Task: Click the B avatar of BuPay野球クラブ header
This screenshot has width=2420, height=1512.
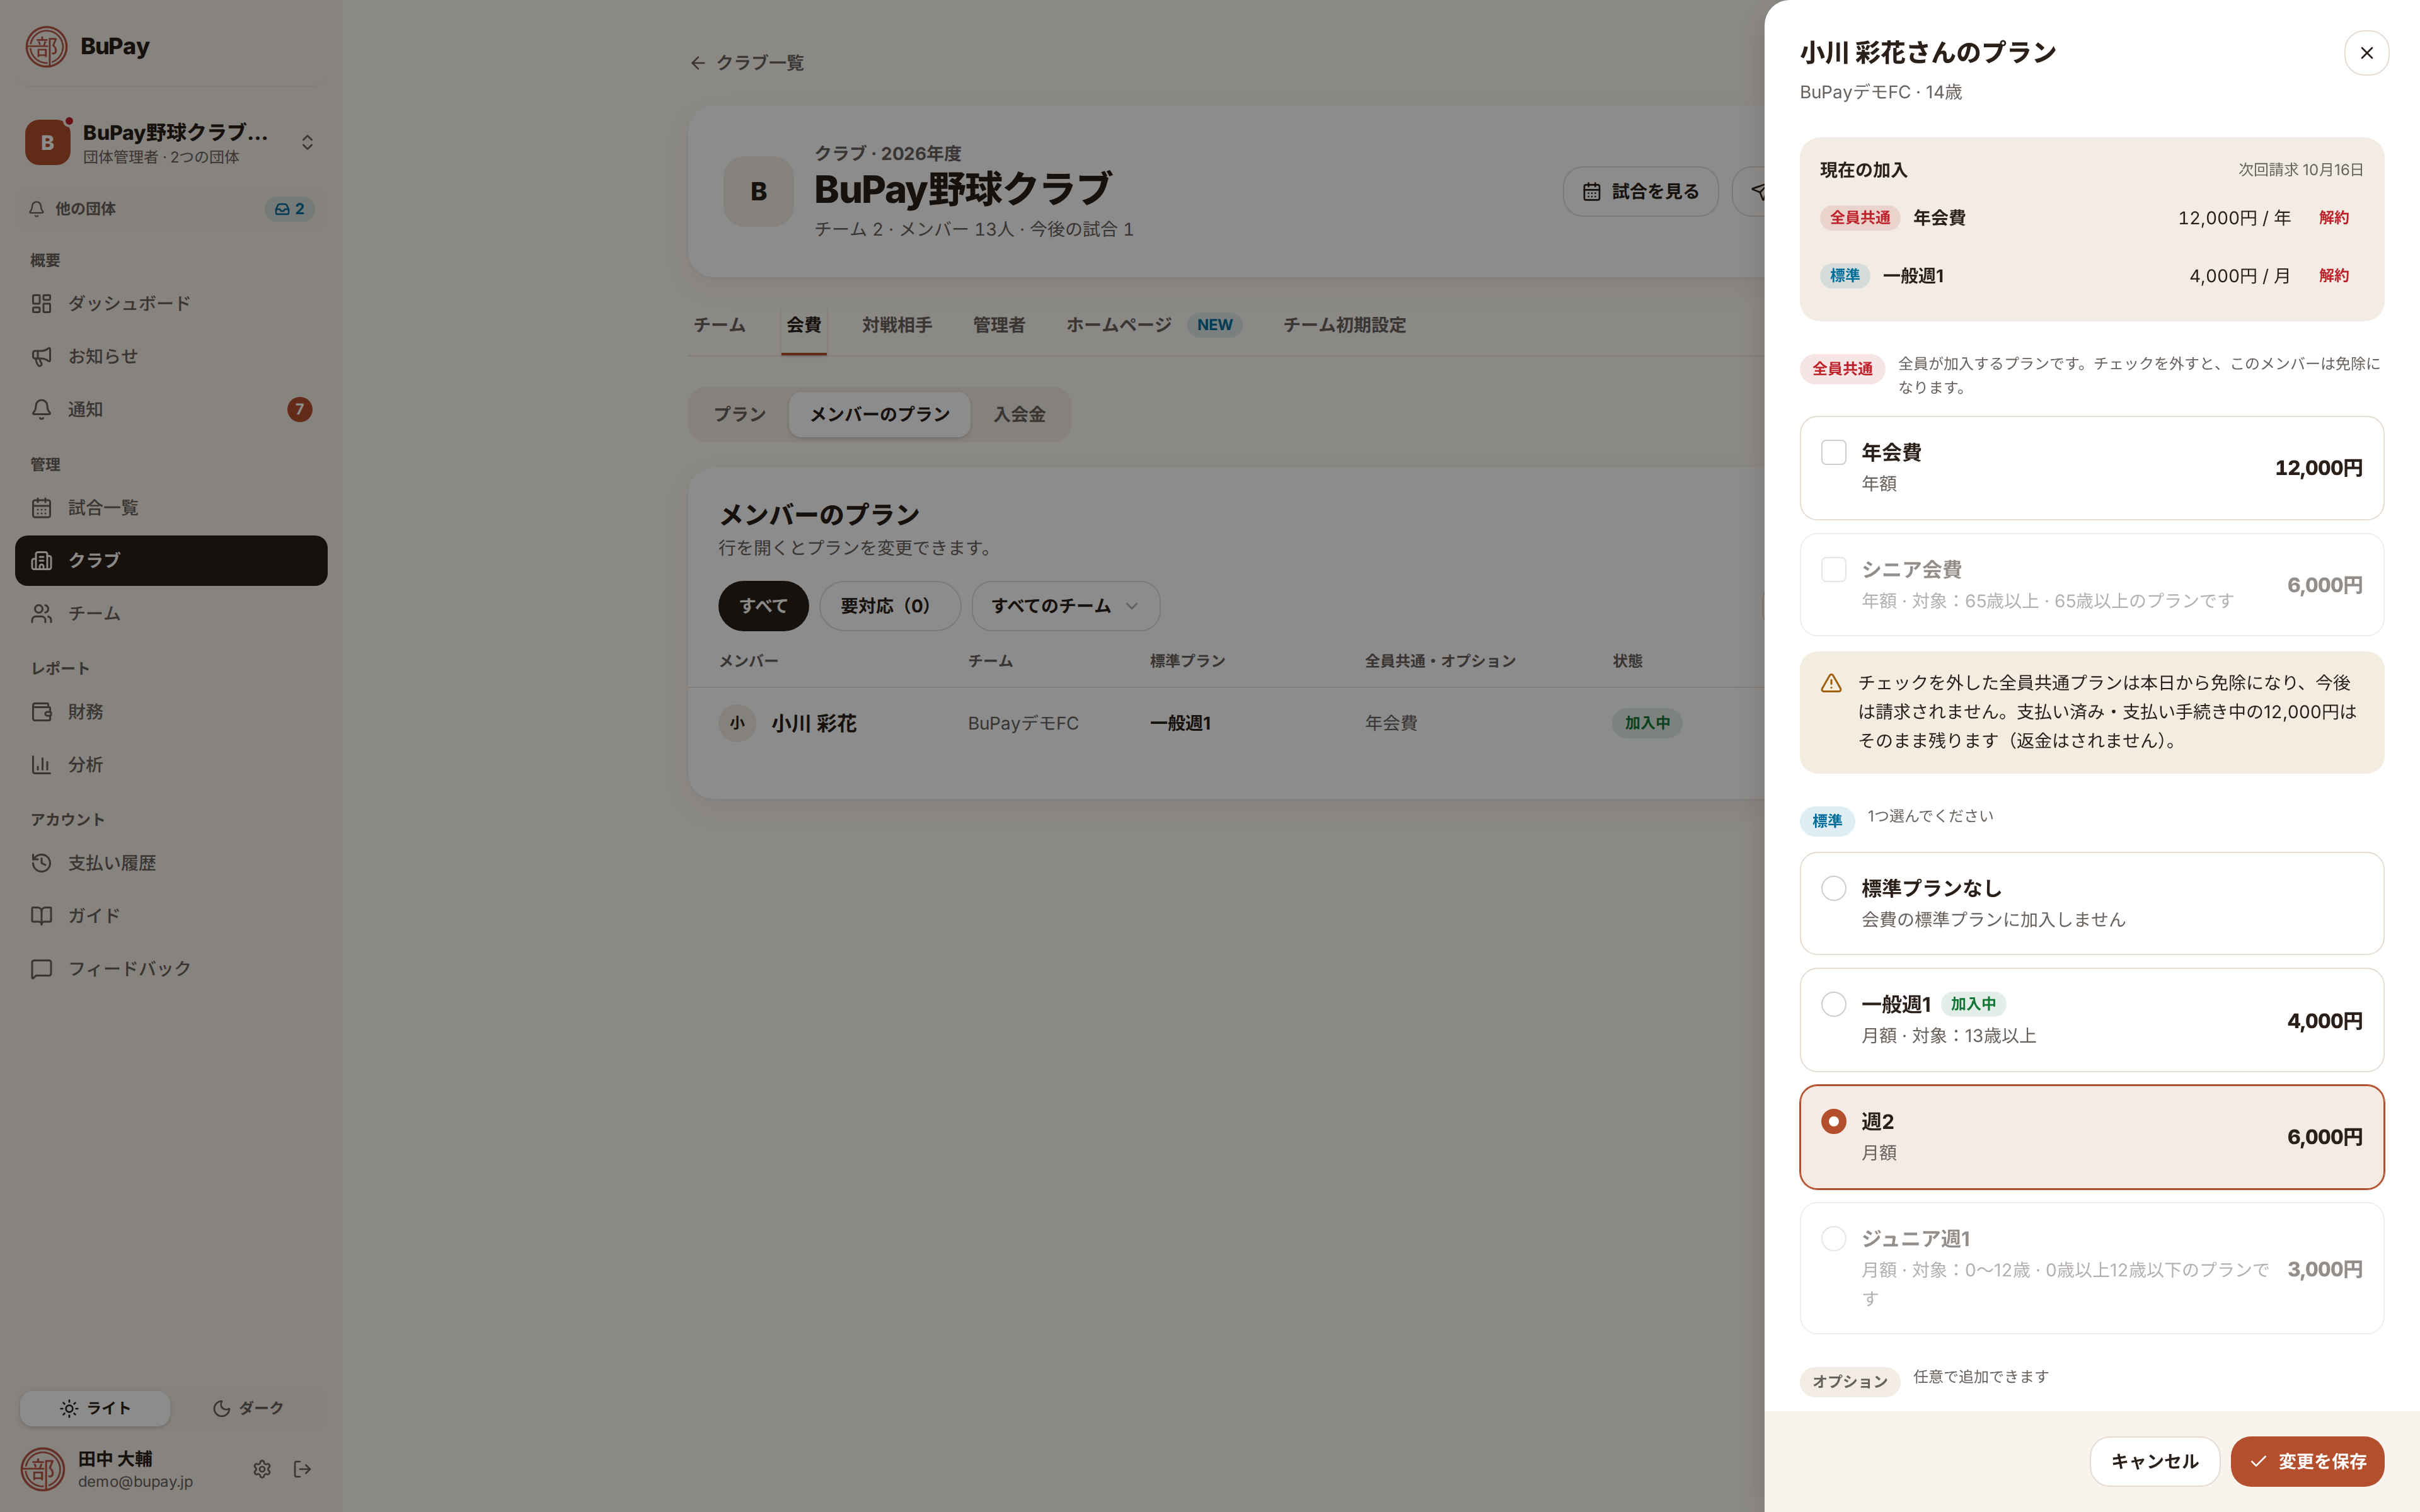Action: 758,191
